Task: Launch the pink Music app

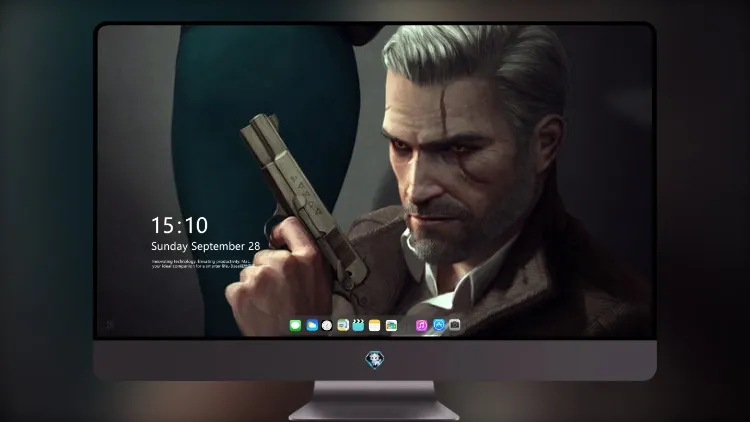Action: [421, 326]
